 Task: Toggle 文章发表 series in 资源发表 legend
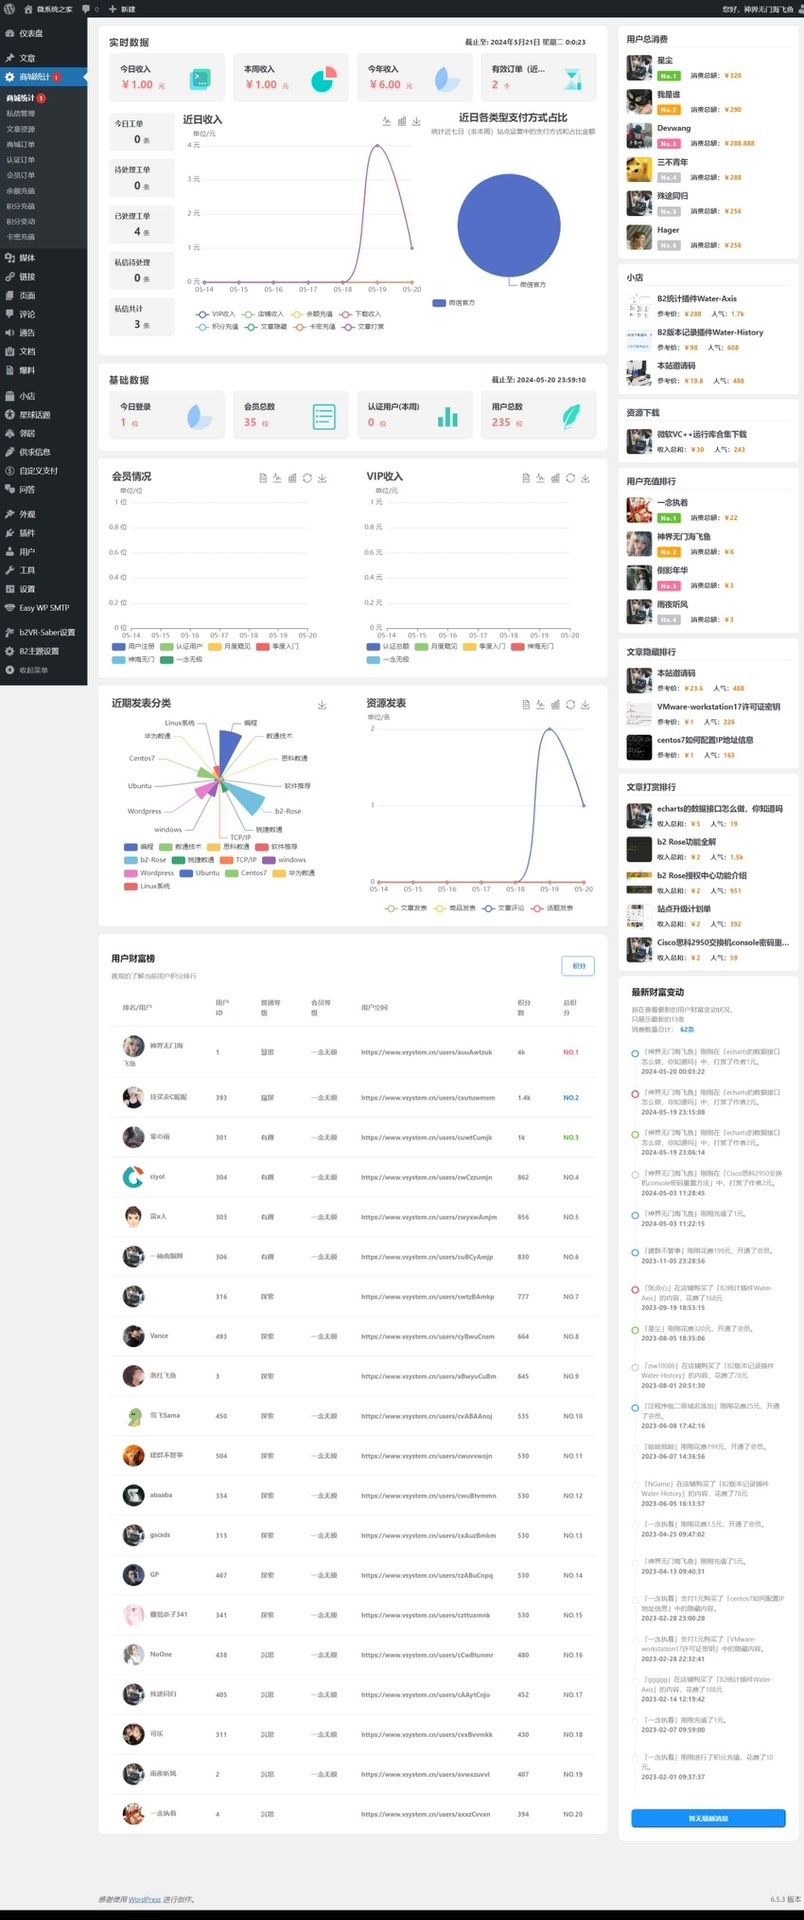pos(406,908)
